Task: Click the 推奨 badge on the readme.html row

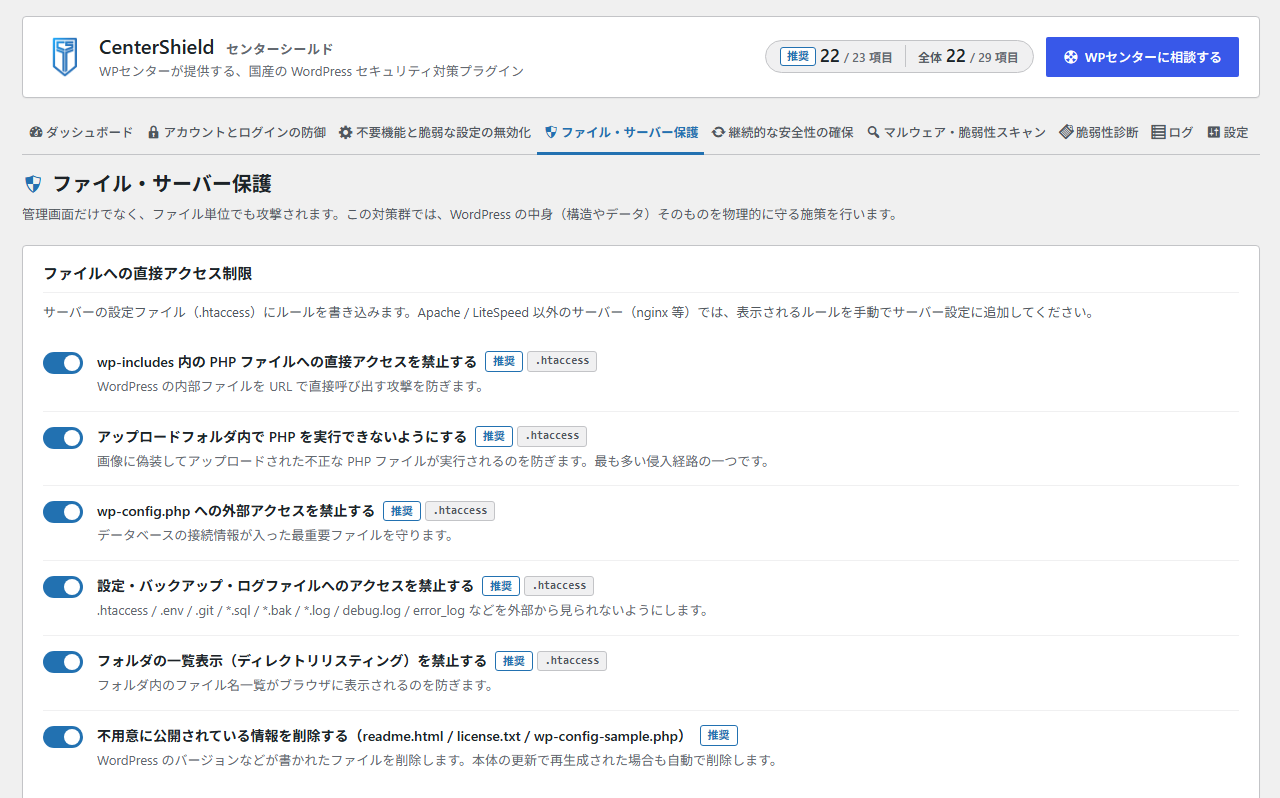Action: [x=718, y=736]
